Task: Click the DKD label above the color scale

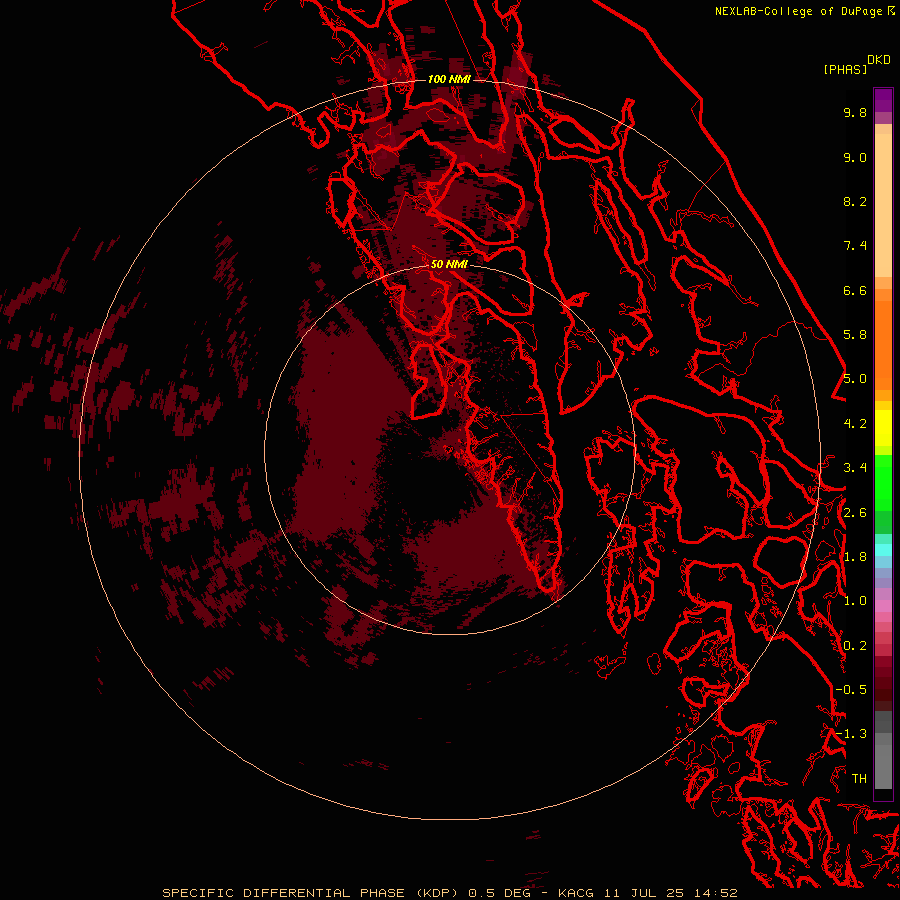Action: 879,60
